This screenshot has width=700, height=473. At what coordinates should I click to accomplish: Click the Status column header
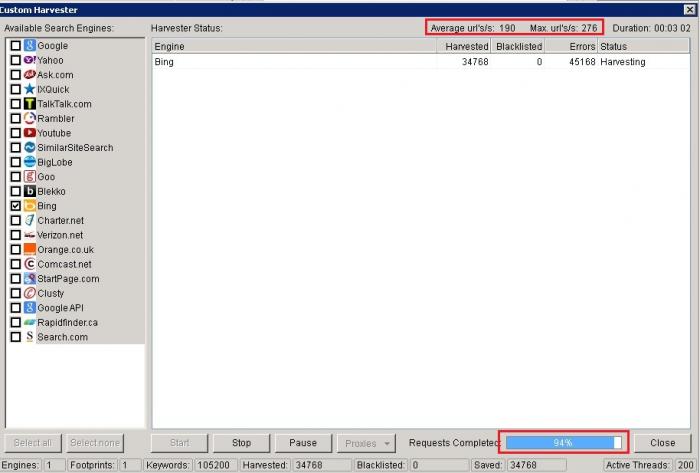coord(643,46)
